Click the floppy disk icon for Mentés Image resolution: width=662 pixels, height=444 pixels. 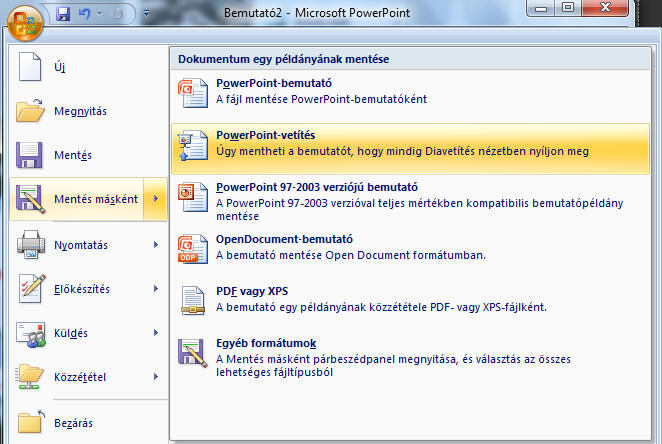point(29,155)
